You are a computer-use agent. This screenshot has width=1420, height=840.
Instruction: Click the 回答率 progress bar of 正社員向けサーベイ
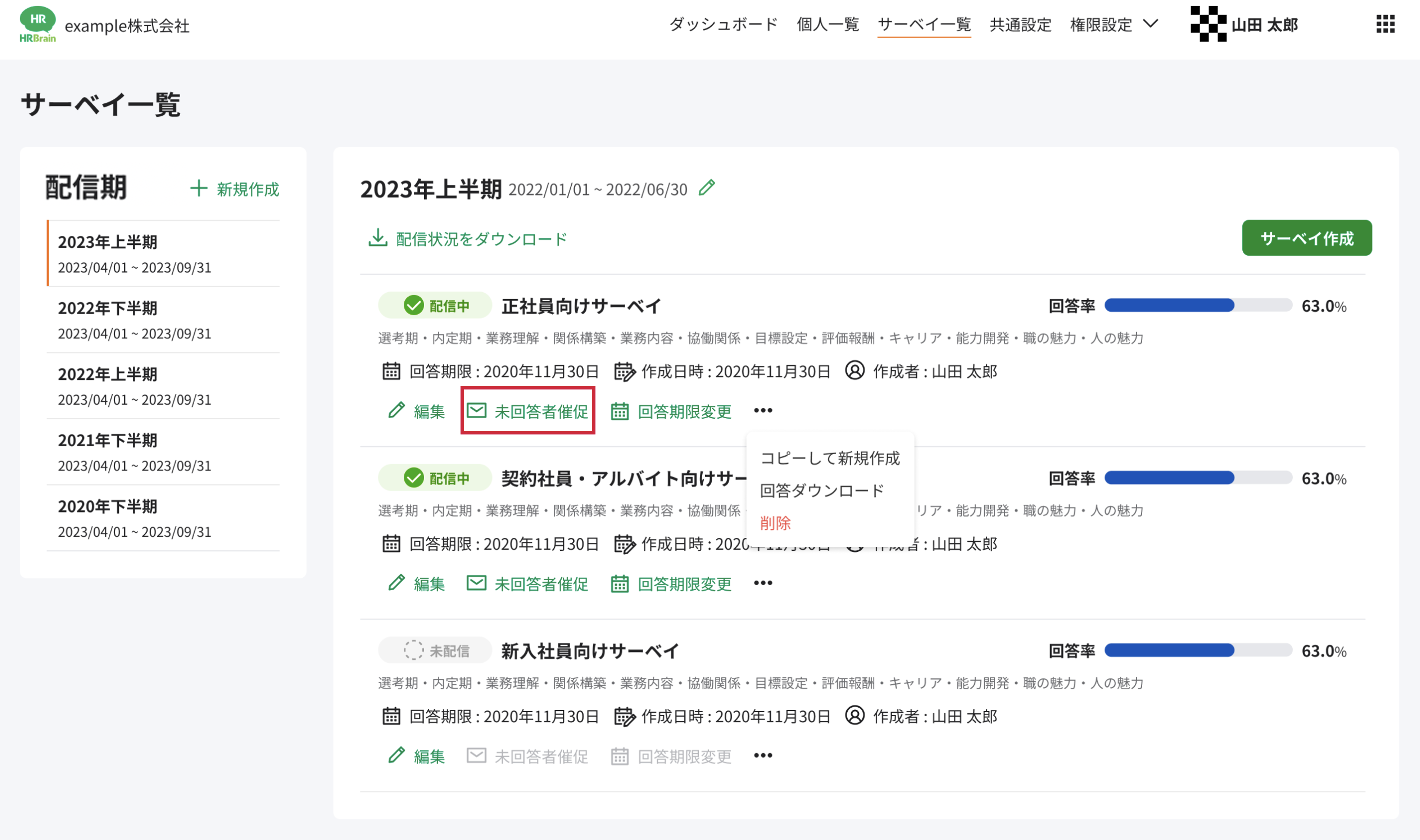pyautogui.click(x=1199, y=305)
